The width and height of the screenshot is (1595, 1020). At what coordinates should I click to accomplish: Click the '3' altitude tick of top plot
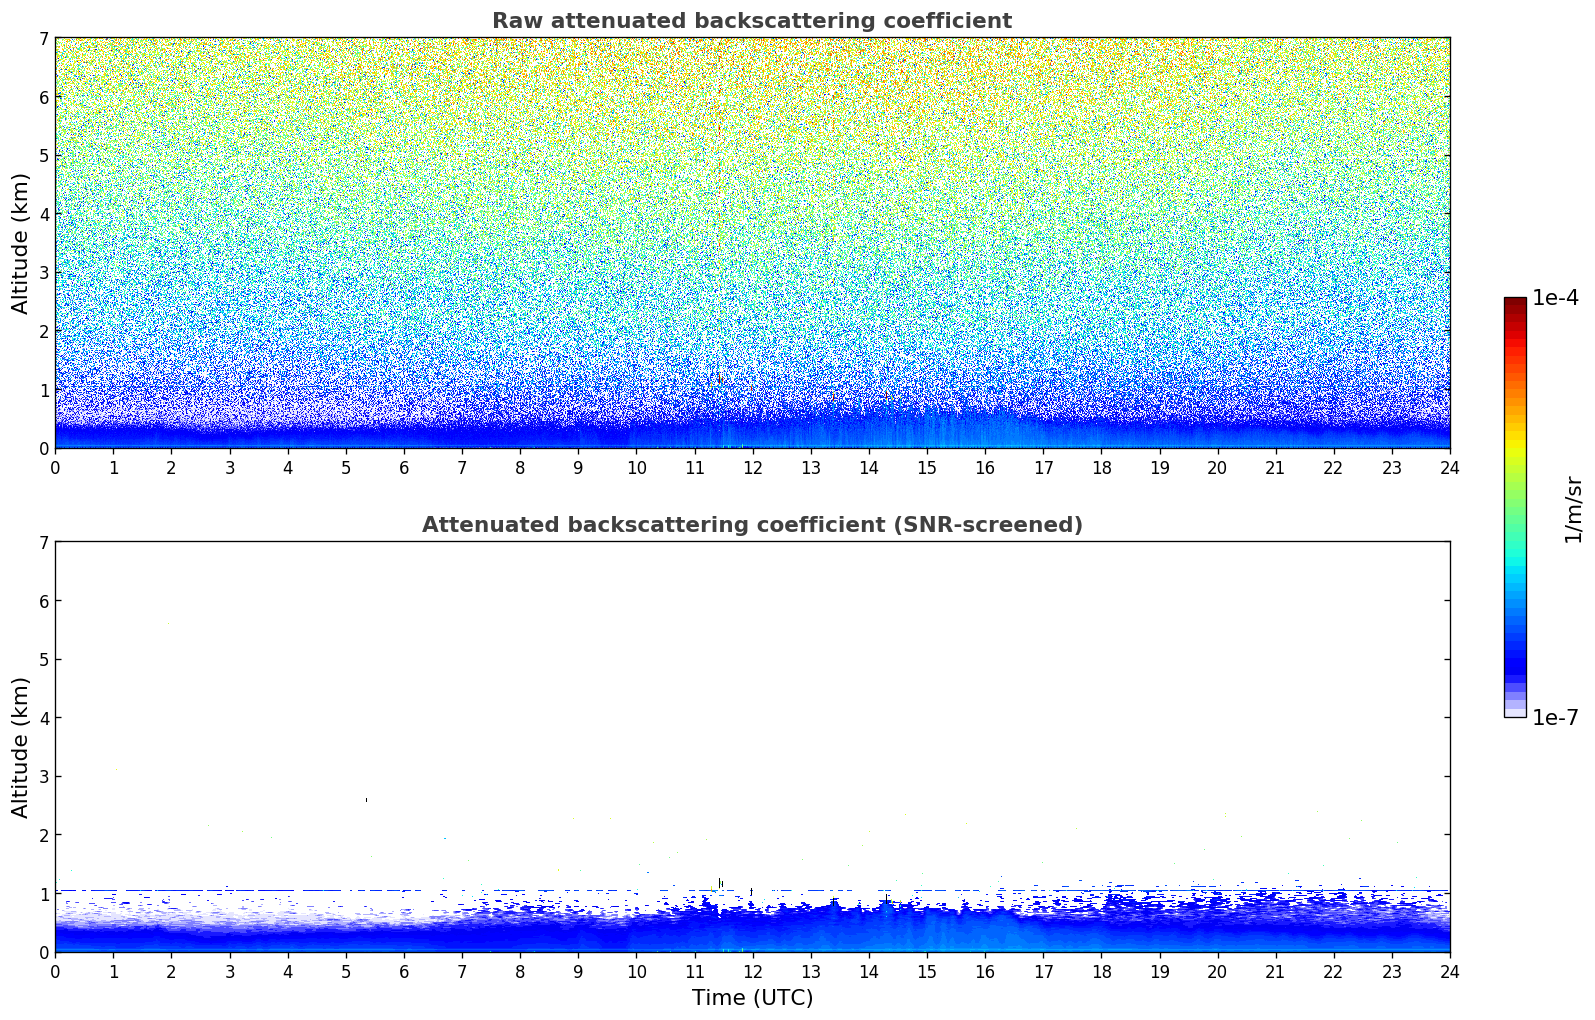point(43,273)
